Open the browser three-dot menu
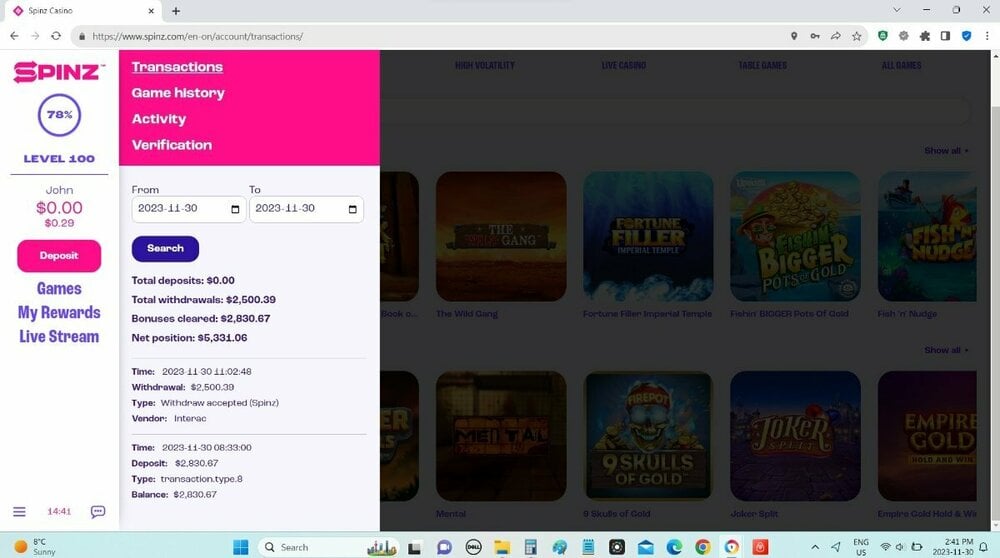This screenshot has width=1000, height=558. pos(987,36)
